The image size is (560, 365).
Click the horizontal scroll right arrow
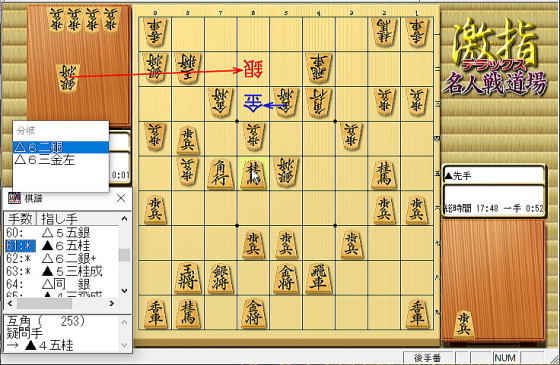(112, 303)
